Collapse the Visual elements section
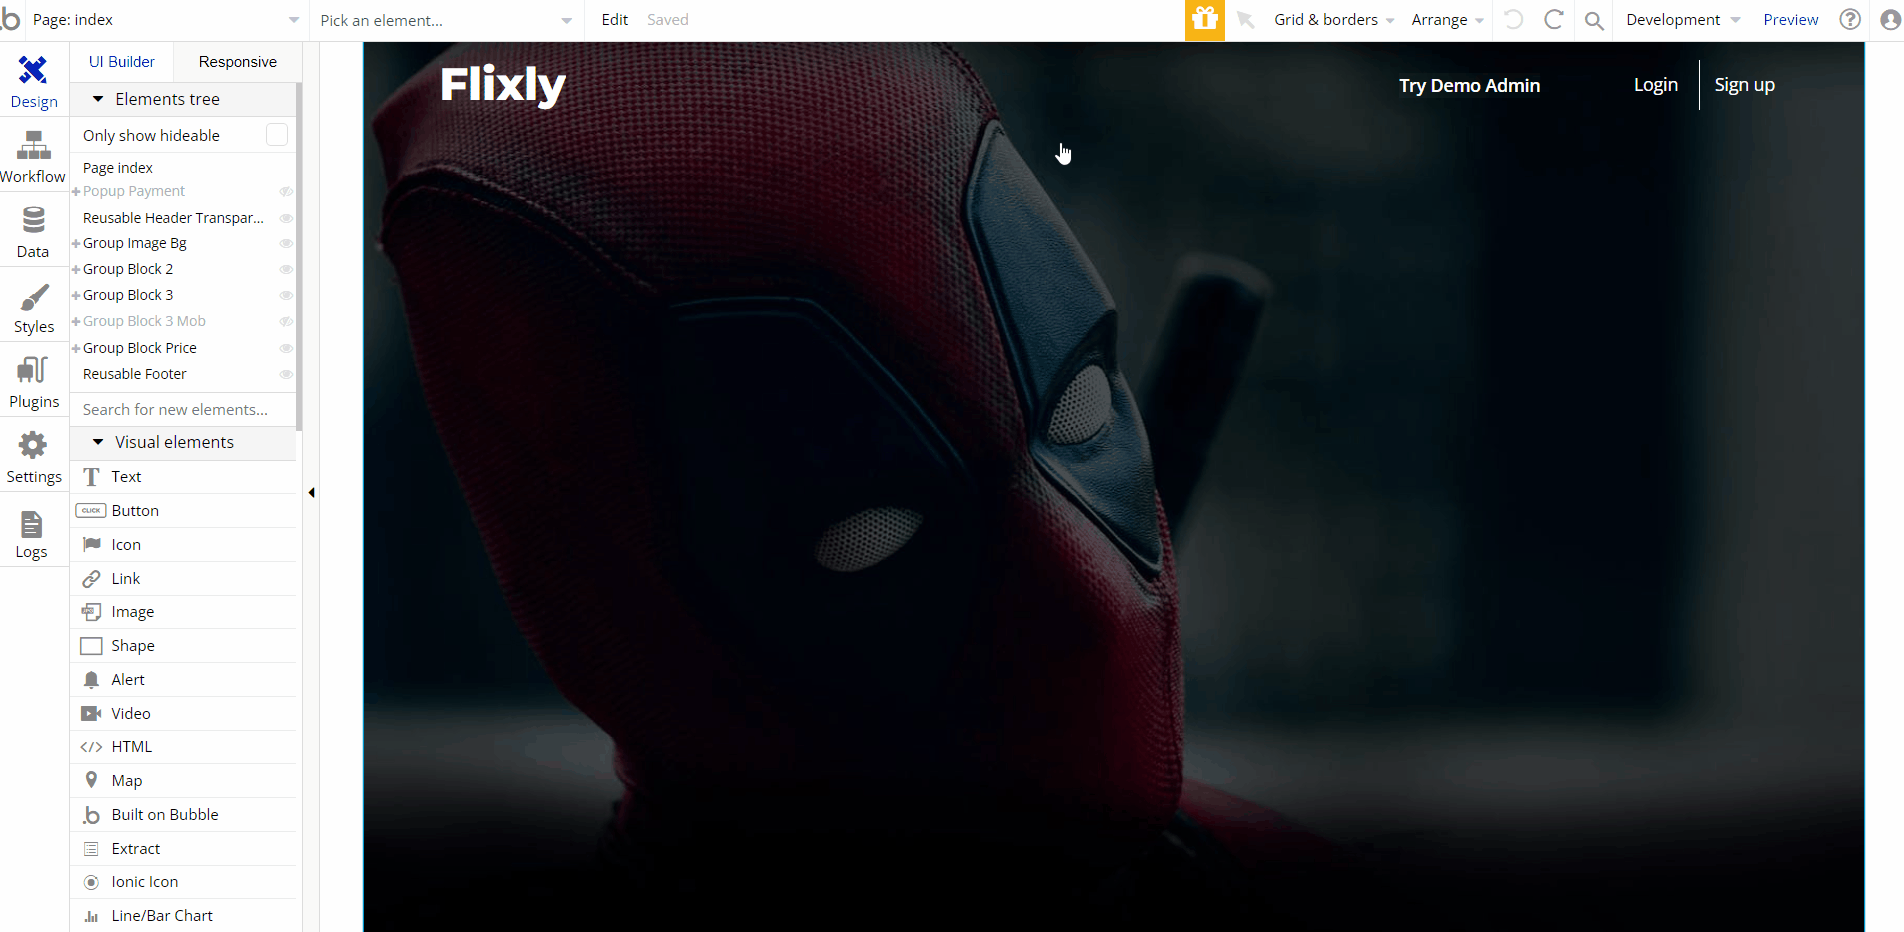Viewport: 1904px width, 932px height. click(98, 442)
